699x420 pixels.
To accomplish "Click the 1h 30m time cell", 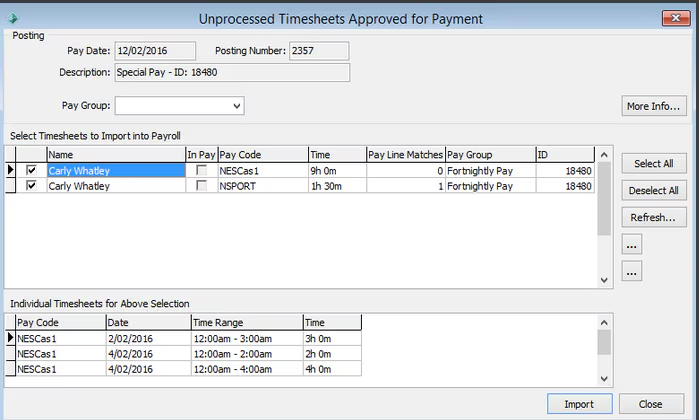I will [337, 186].
